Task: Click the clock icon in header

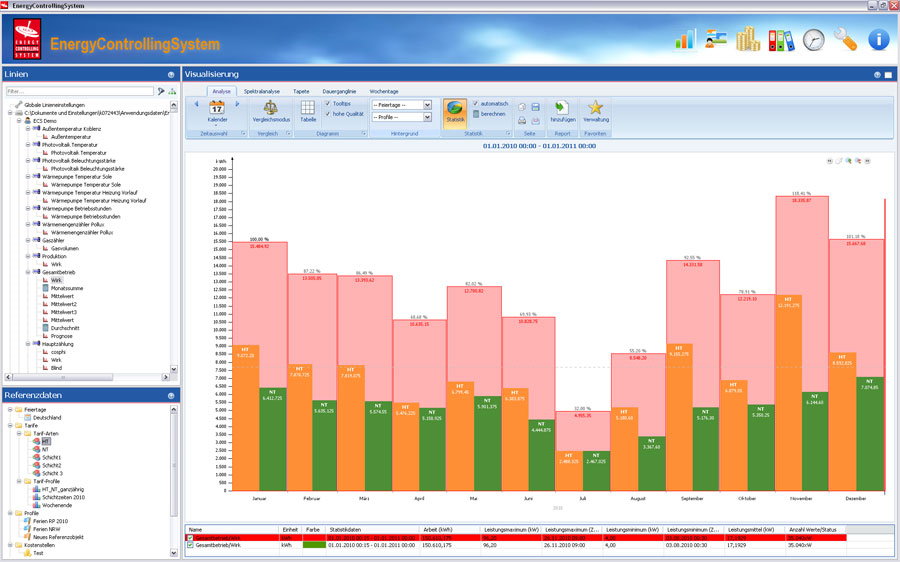Action: [x=814, y=39]
